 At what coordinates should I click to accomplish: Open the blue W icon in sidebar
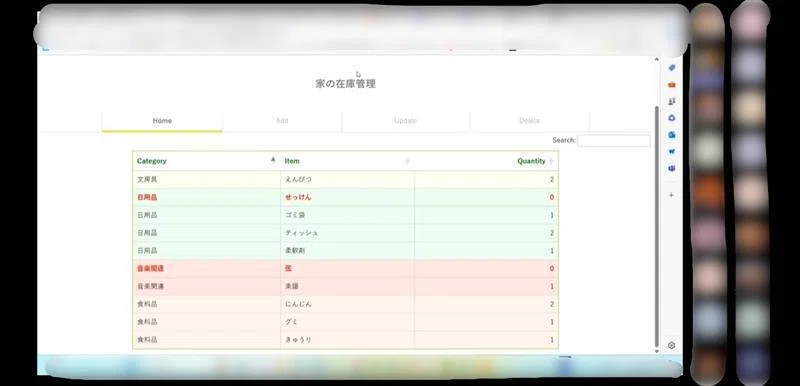point(671,151)
